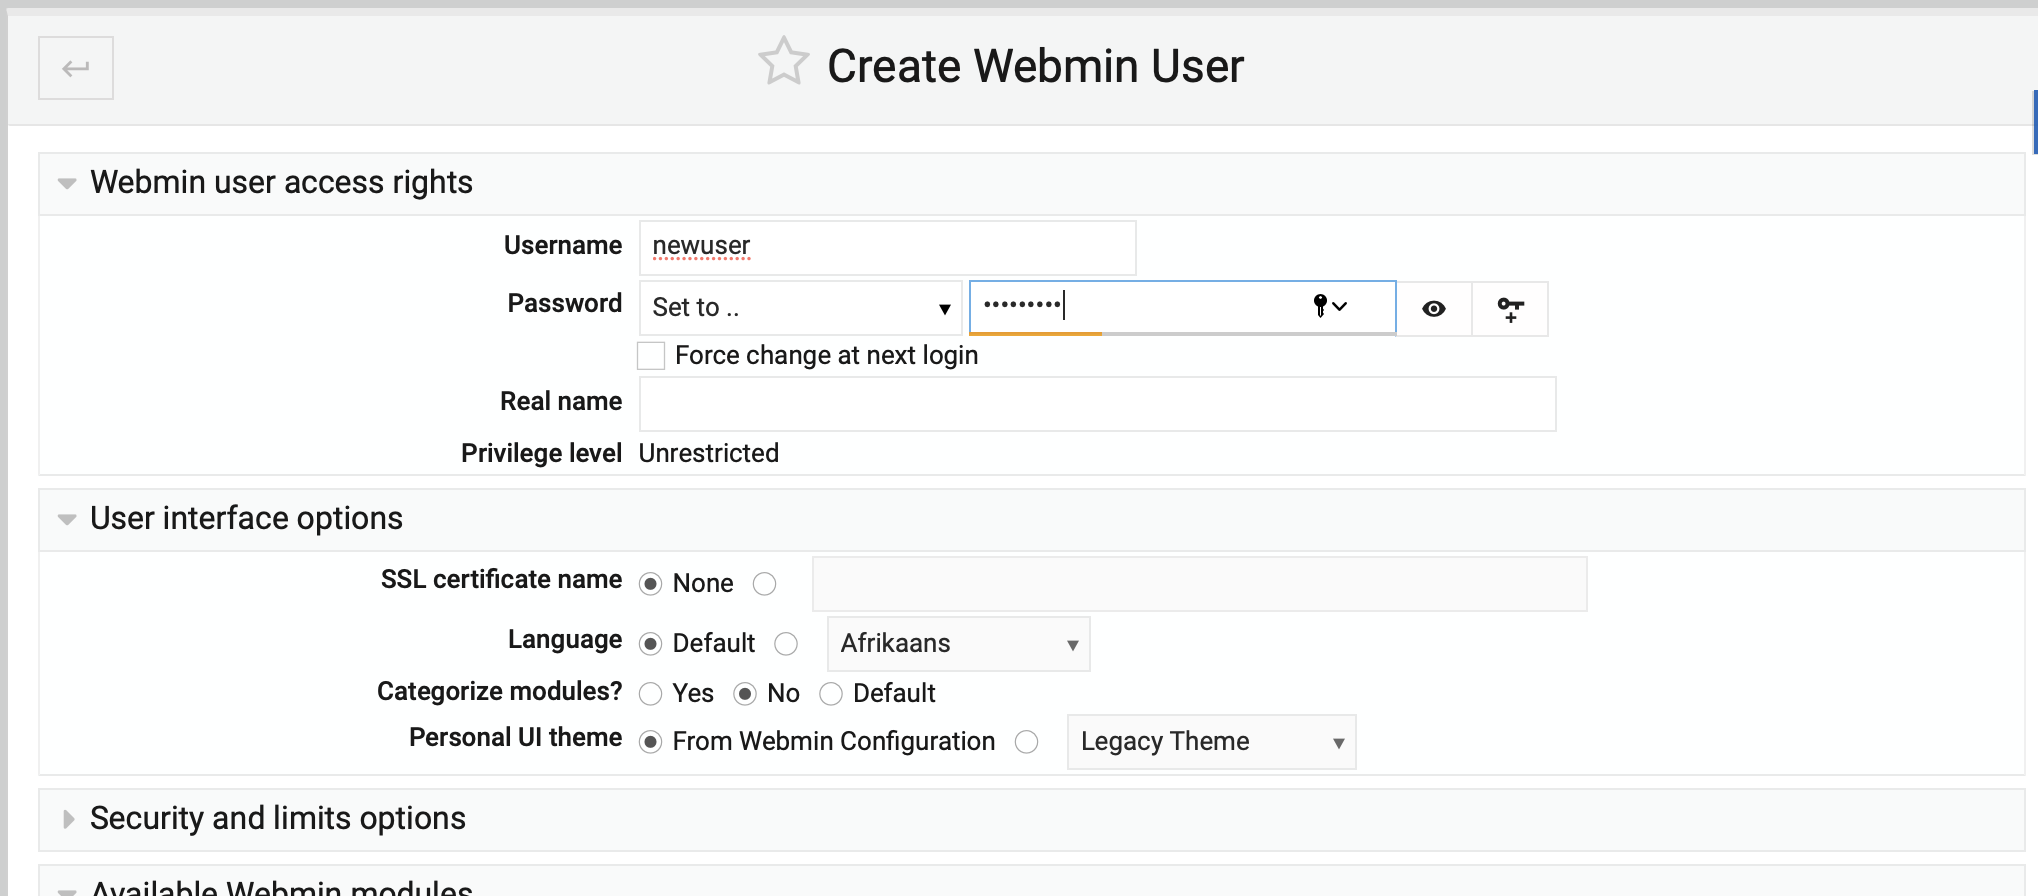This screenshot has height=896, width=2038.
Task: Click the back arrow button
Action: point(76,68)
